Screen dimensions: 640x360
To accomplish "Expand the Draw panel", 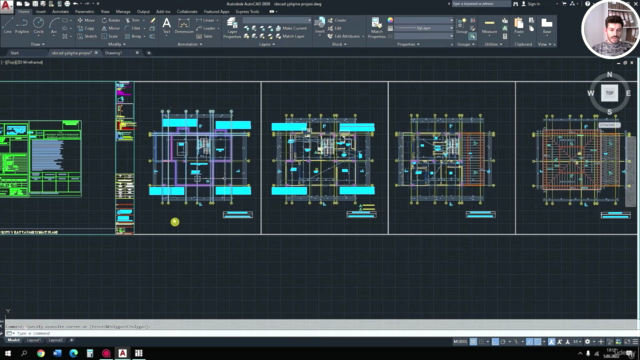I will coord(38,44).
